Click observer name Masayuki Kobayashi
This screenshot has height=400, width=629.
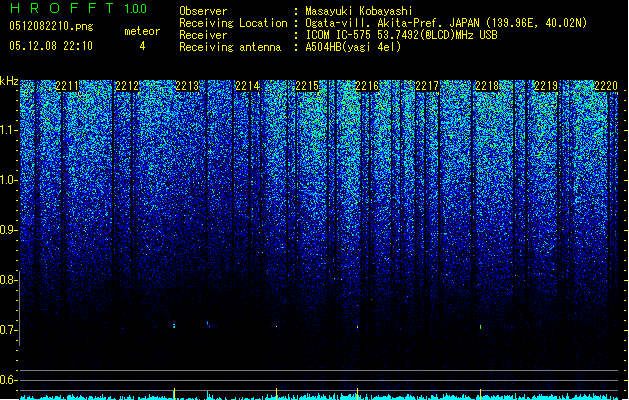click(359, 11)
